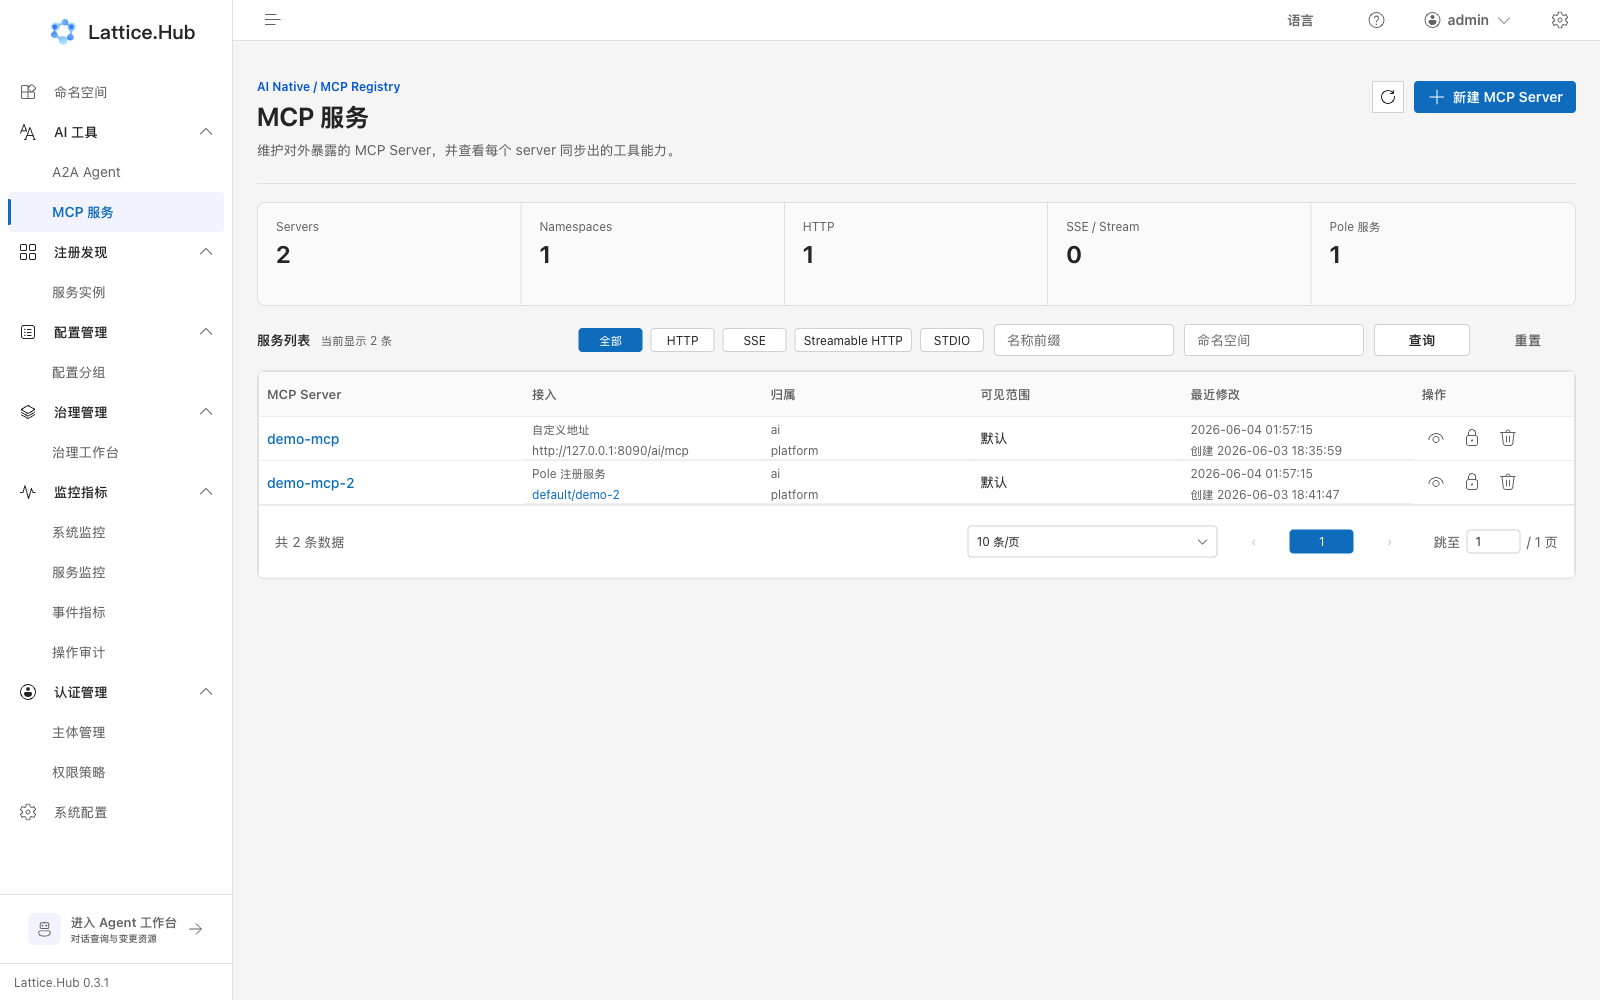The height and width of the screenshot is (1000, 1600).
Task: Delete demo-mcp-2 with the trash icon
Action: click(1508, 482)
